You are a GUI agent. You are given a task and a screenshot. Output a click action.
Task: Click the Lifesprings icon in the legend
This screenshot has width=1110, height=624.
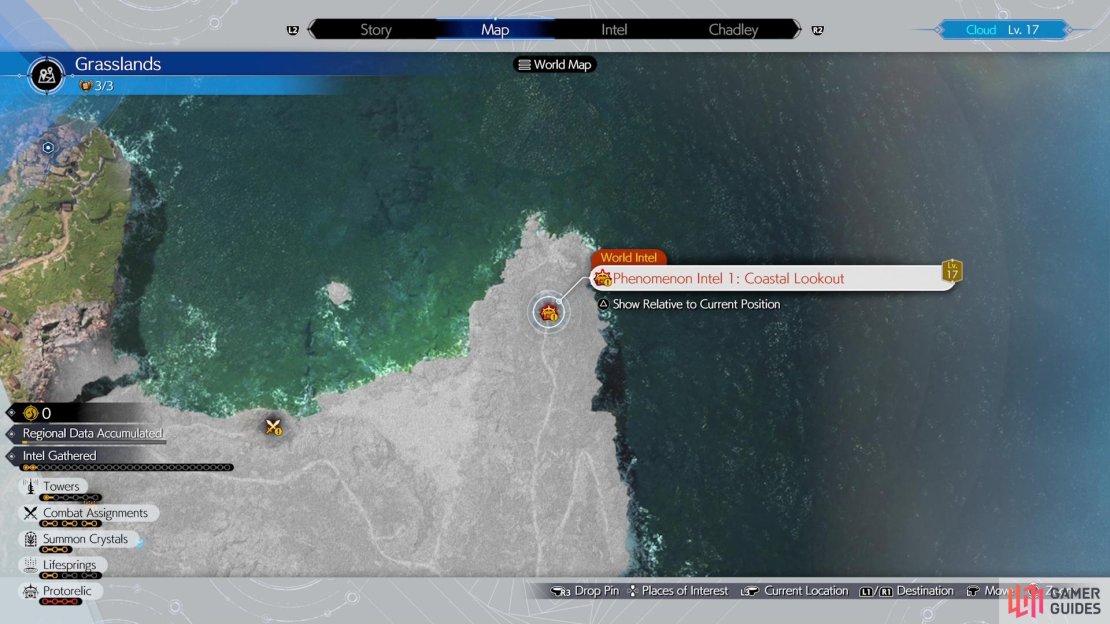(x=30, y=565)
